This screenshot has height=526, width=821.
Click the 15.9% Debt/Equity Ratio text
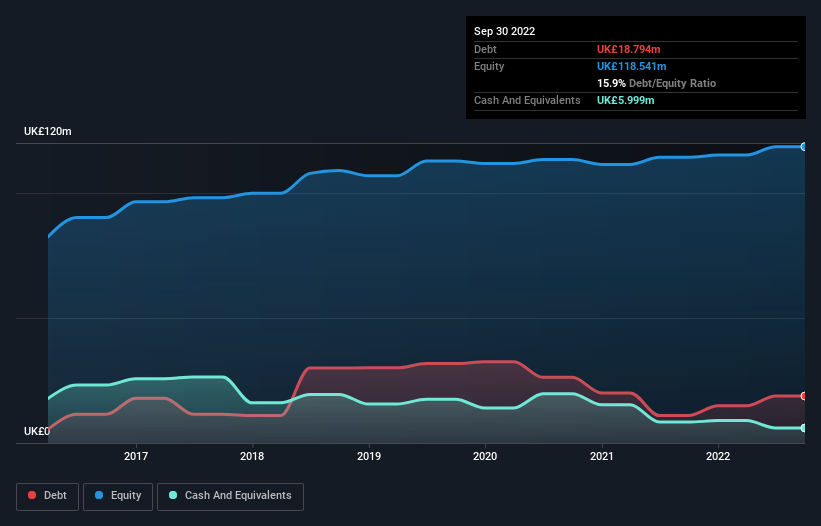[657, 83]
